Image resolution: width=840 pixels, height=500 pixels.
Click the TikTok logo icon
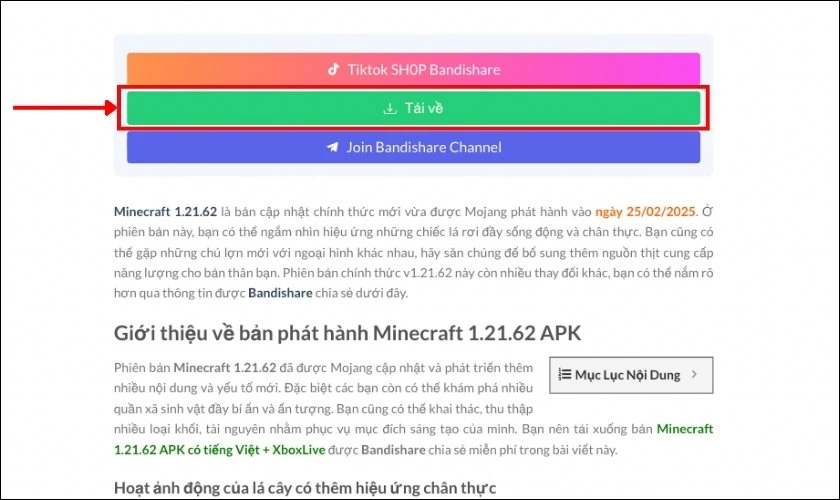(334, 70)
